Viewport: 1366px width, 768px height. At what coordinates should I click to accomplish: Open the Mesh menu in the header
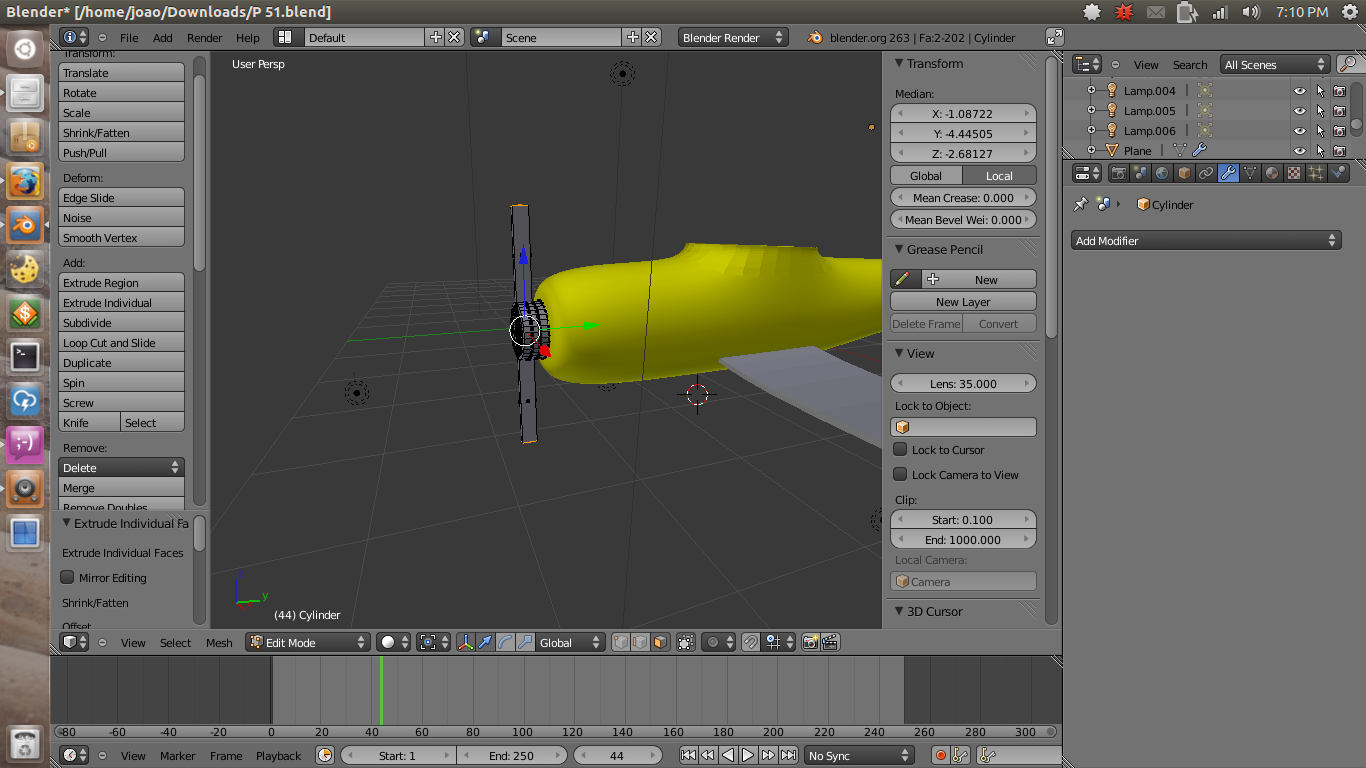click(x=219, y=643)
